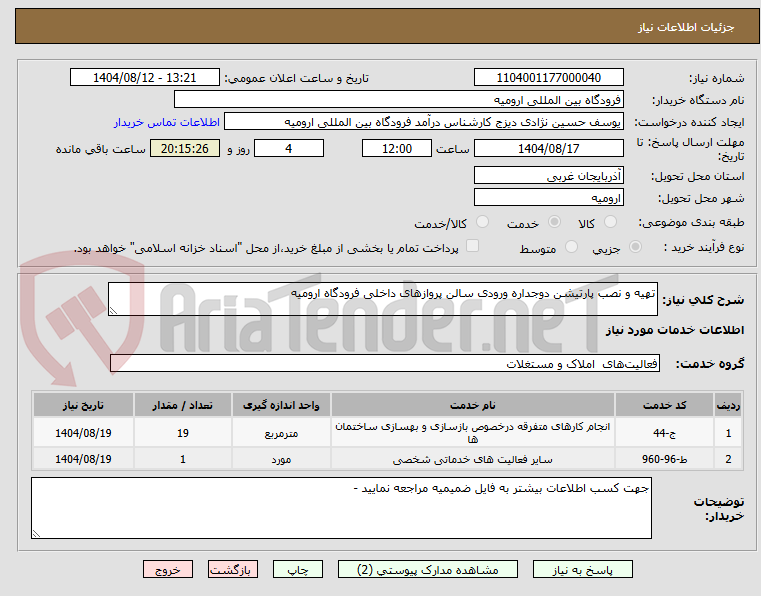Click the چاپ print button
The width and height of the screenshot is (761, 596).
click(x=298, y=569)
